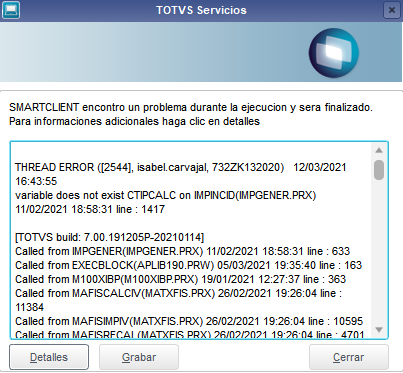The image size is (403, 373).
Task: Click the scroll up arrow in error log
Action: [379, 150]
